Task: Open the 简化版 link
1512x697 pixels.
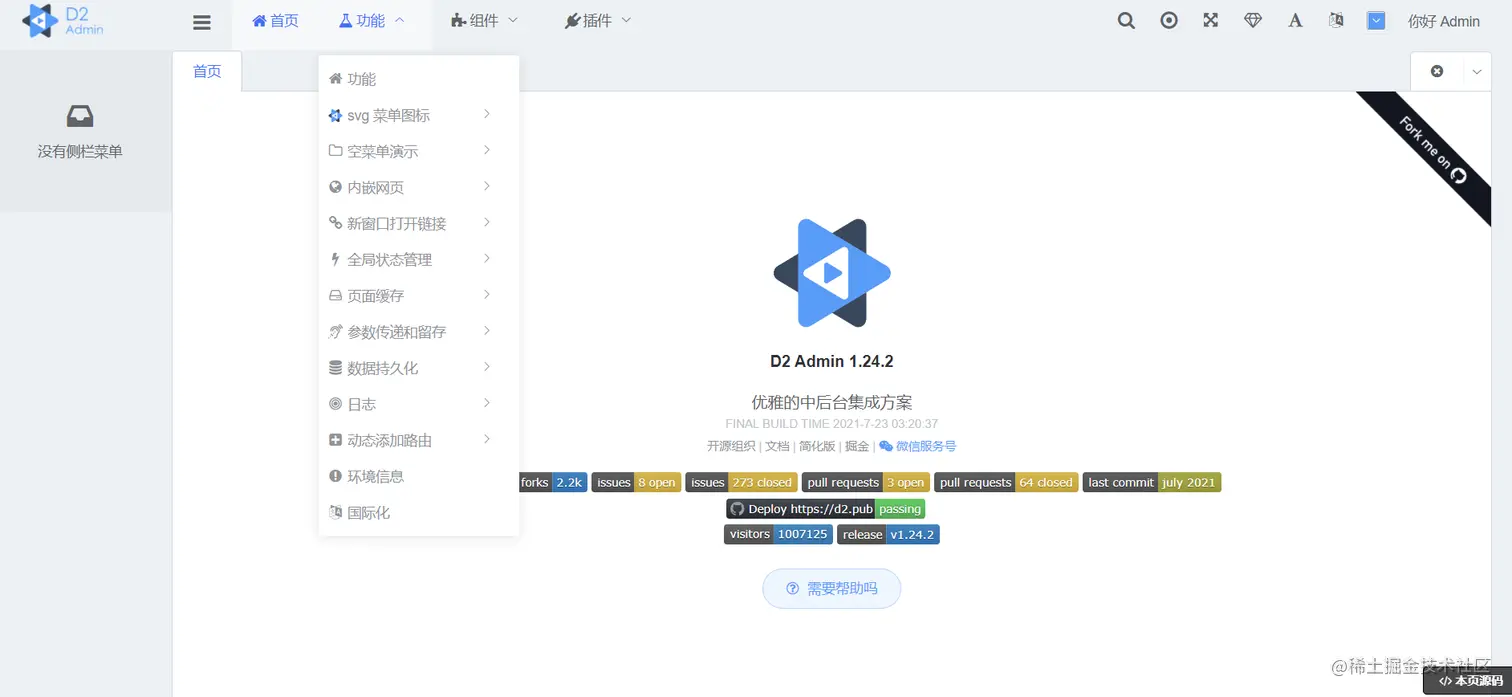Action: [817, 446]
